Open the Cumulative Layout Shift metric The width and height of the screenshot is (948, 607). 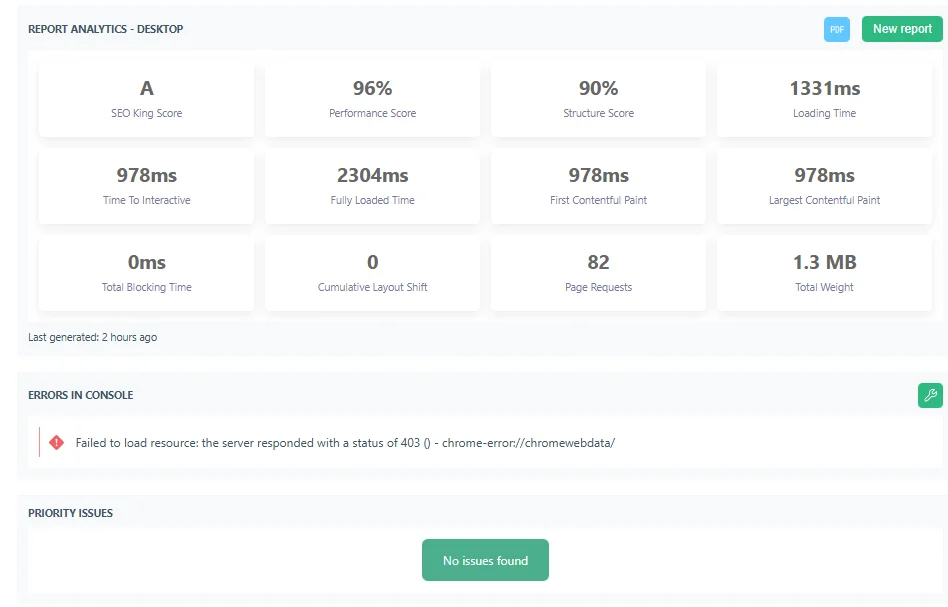pyautogui.click(x=372, y=273)
